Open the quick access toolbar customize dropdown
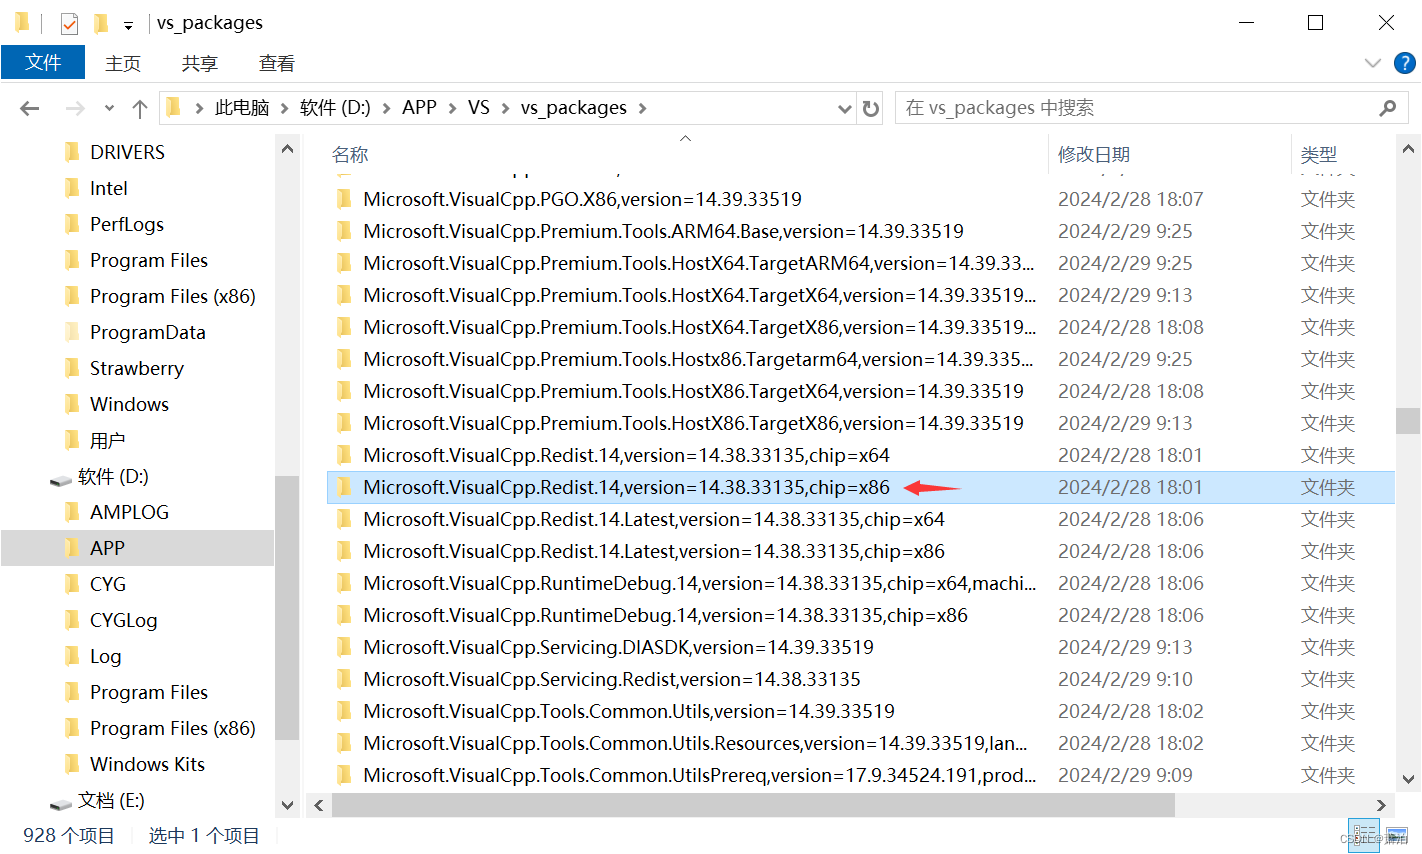This screenshot has height=854, width=1422. coord(126,22)
